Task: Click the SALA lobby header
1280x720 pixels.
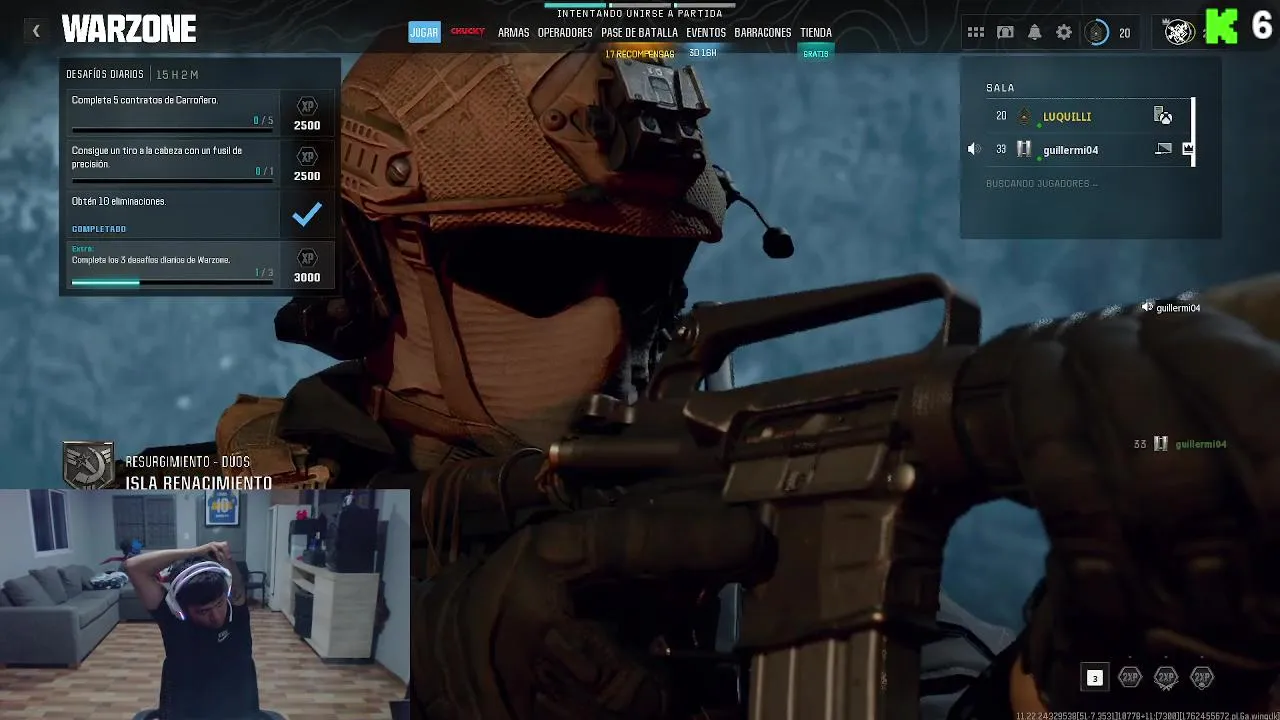Action: (1000, 88)
